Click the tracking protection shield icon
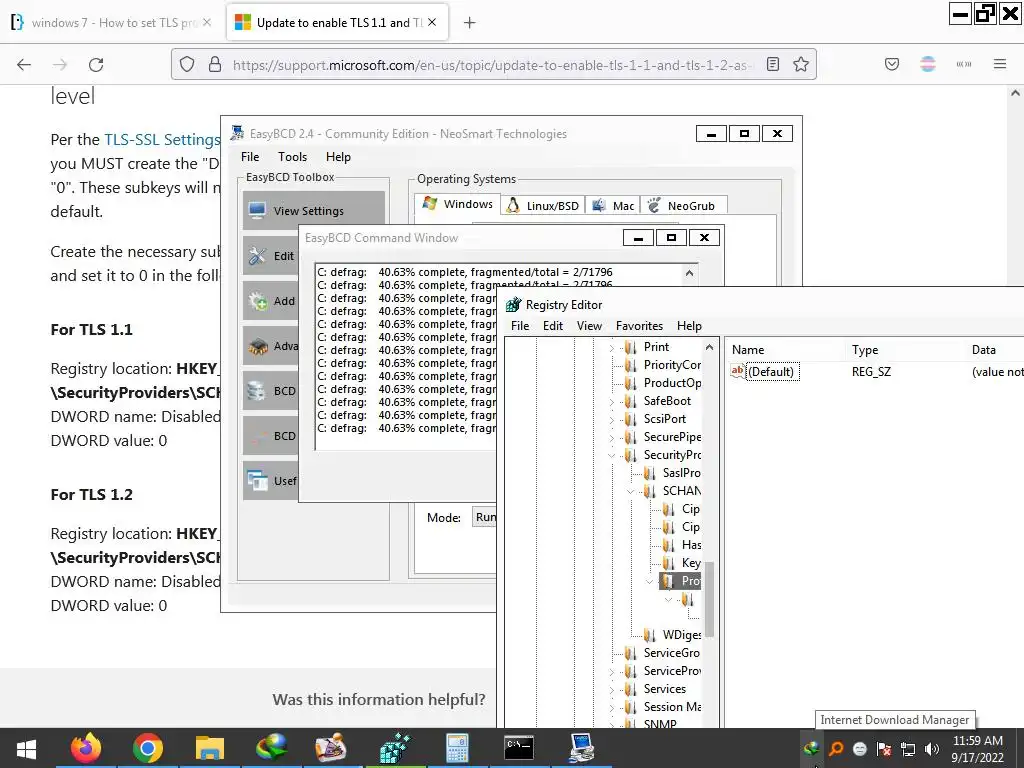The image size is (1024, 768). tap(187, 64)
